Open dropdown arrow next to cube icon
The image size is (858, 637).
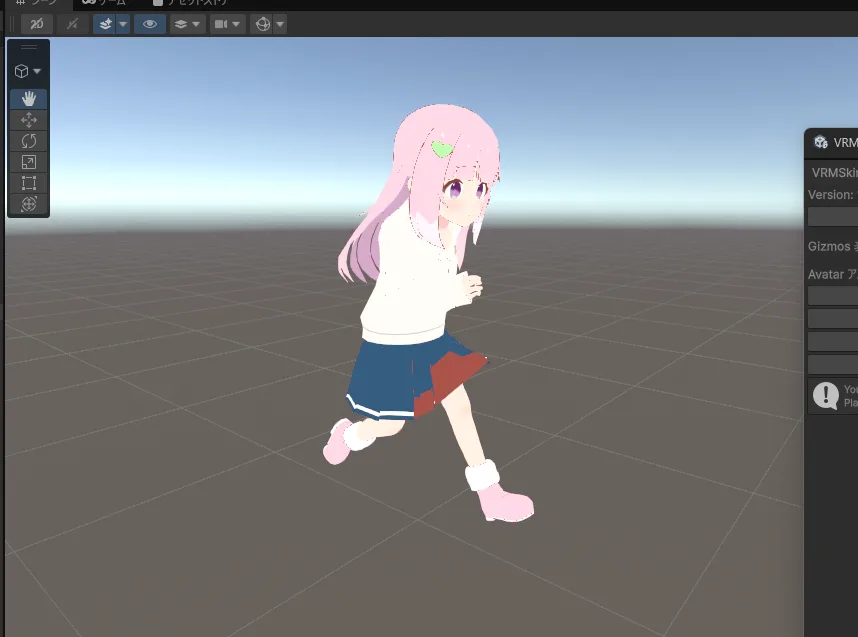(37, 71)
